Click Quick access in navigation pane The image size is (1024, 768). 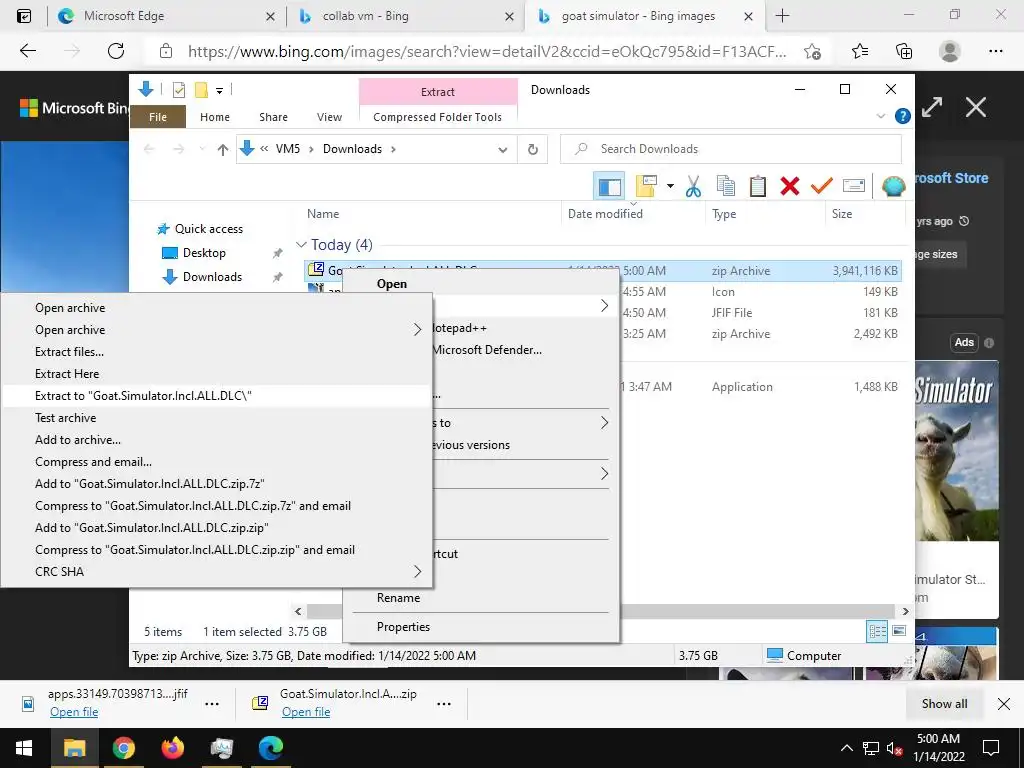click(208, 229)
